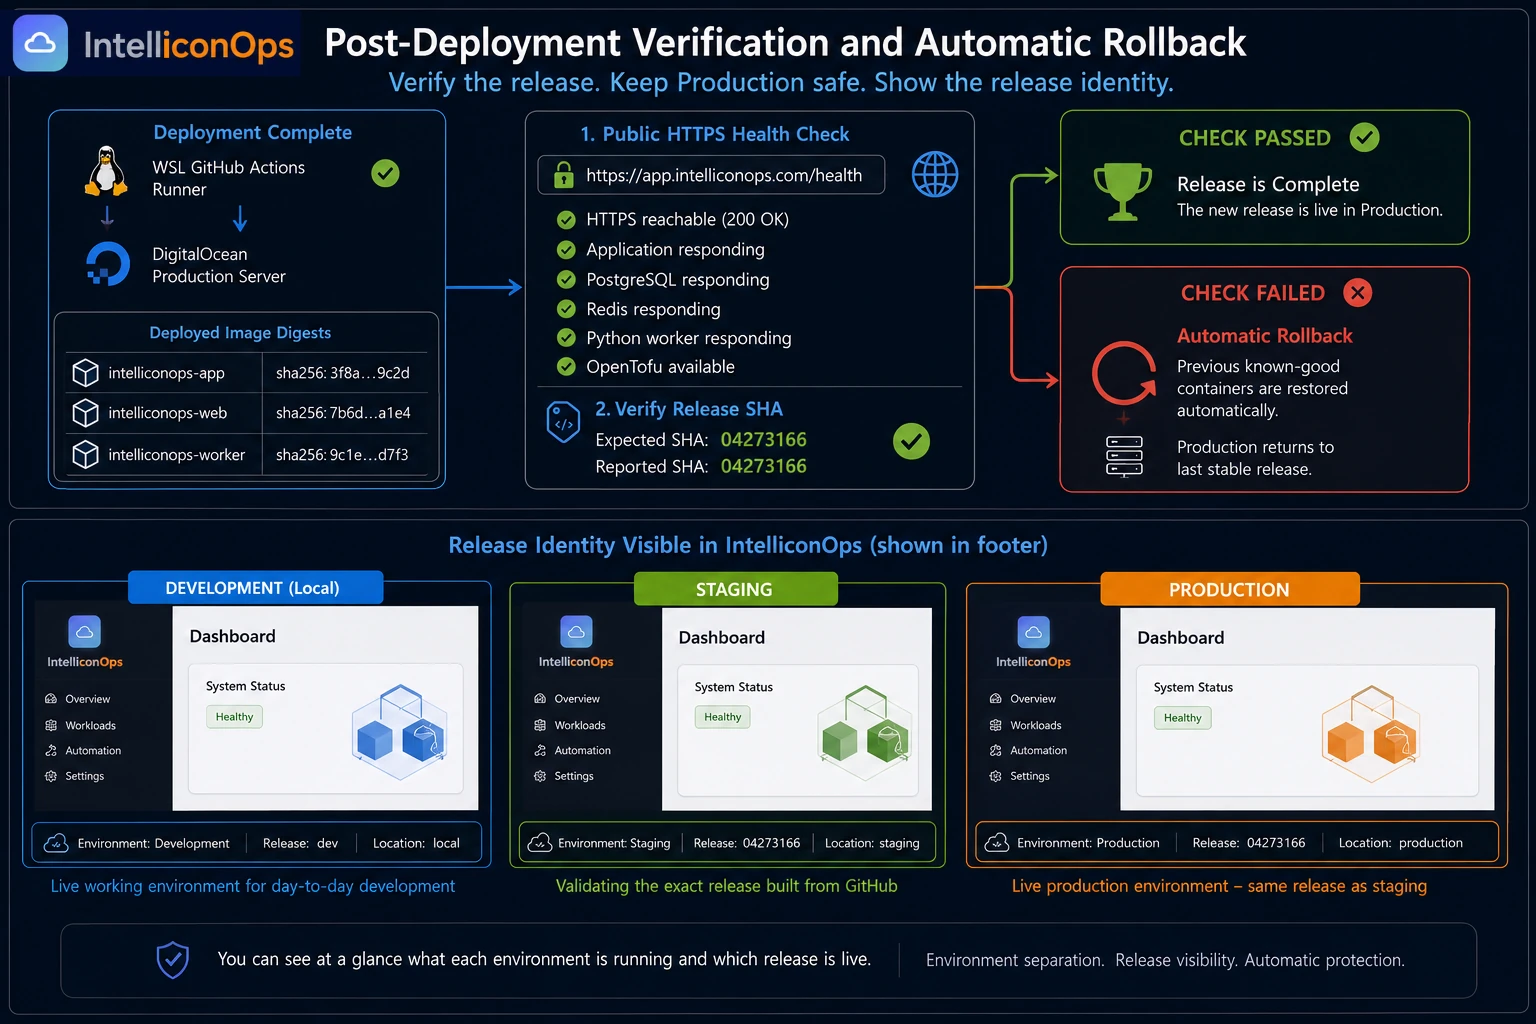
Task: Open Workloads in the Staging sidebar
Action: (x=570, y=725)
